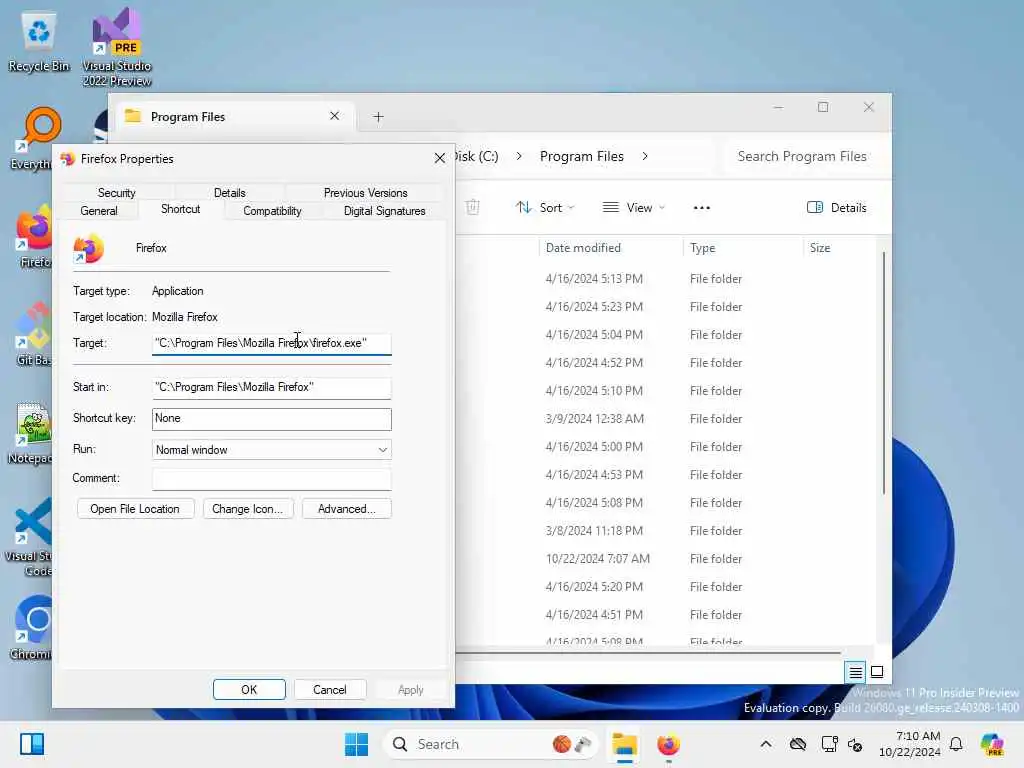
Task: Click the See more ellipsis in Explorer toolbar
Action: (x=701, y=208)
